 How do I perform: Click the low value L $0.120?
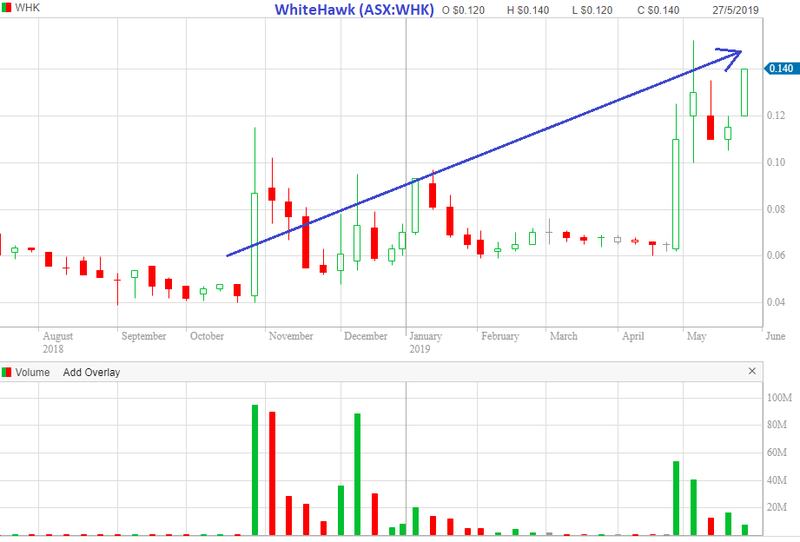[x=592, y=10]
